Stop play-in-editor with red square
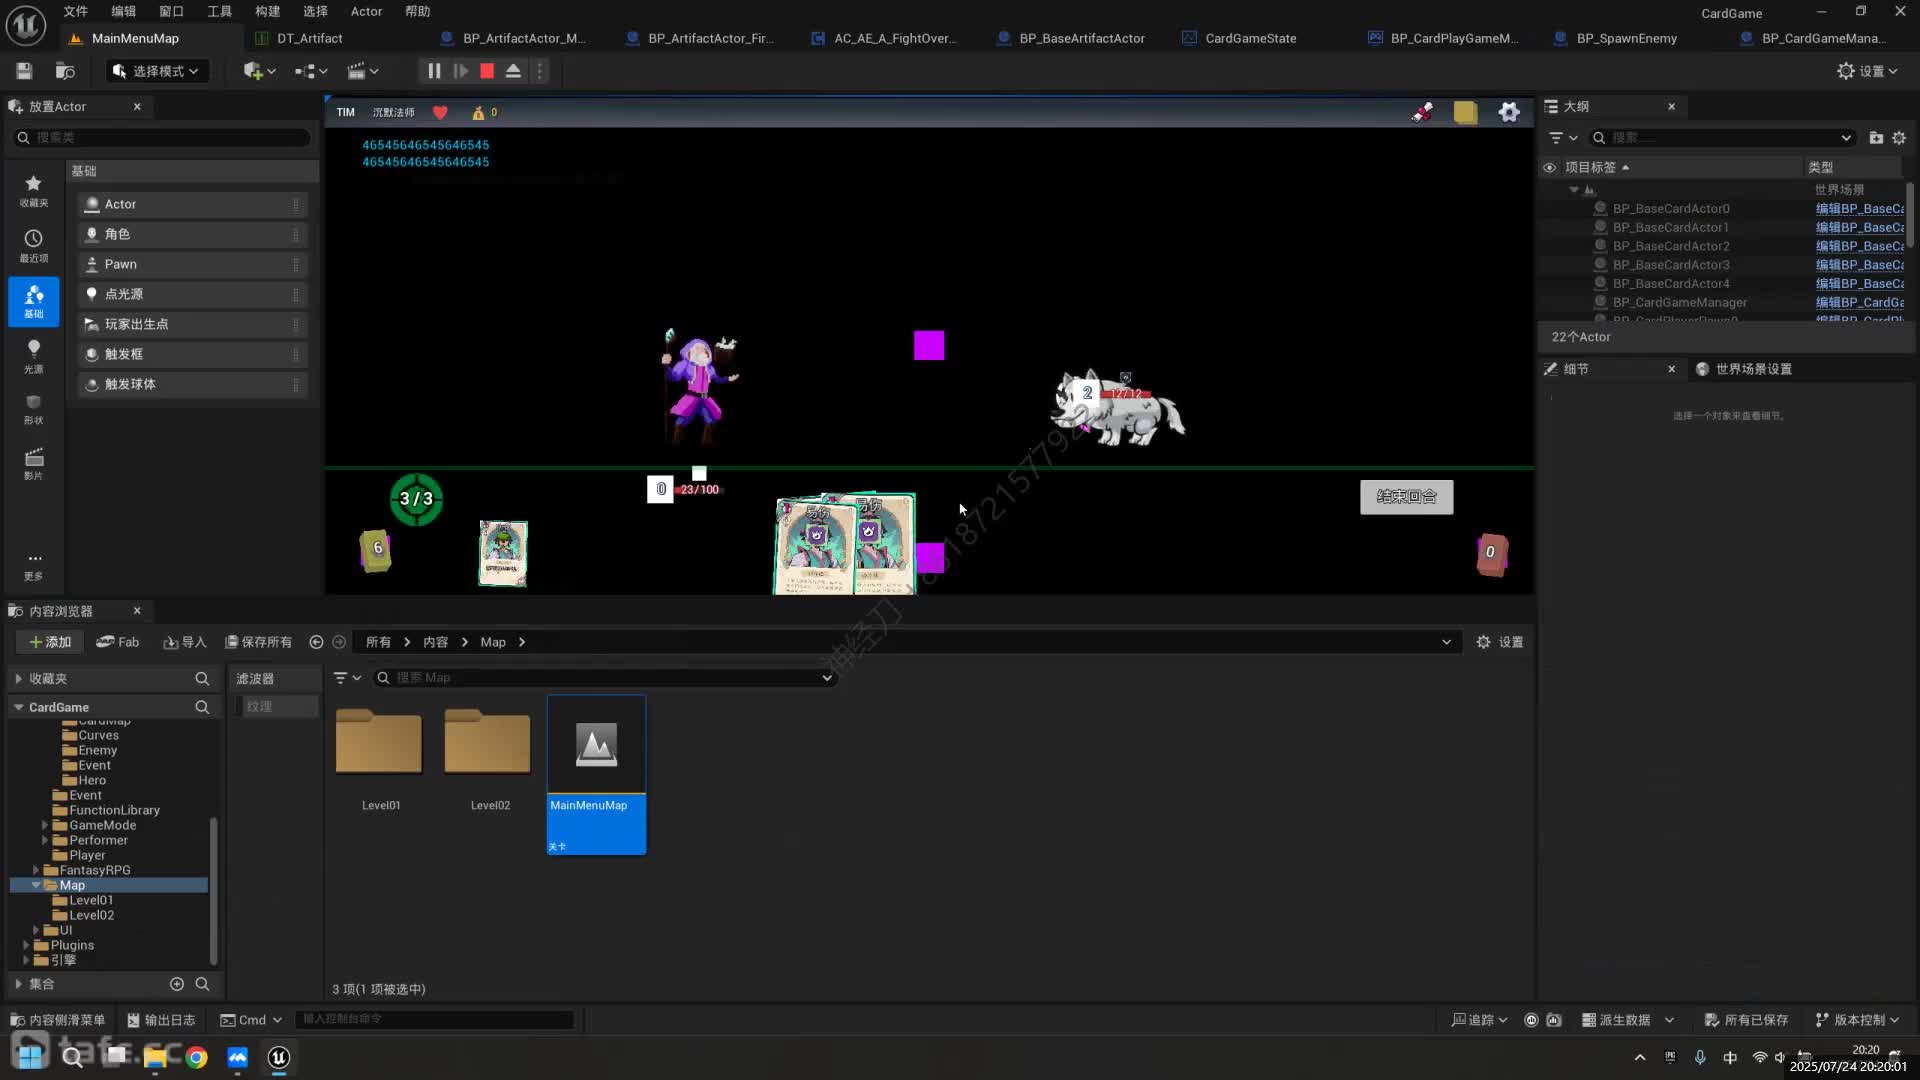Image resolution: width=1920 pixels, height=1080 pixels. [487, 71]
